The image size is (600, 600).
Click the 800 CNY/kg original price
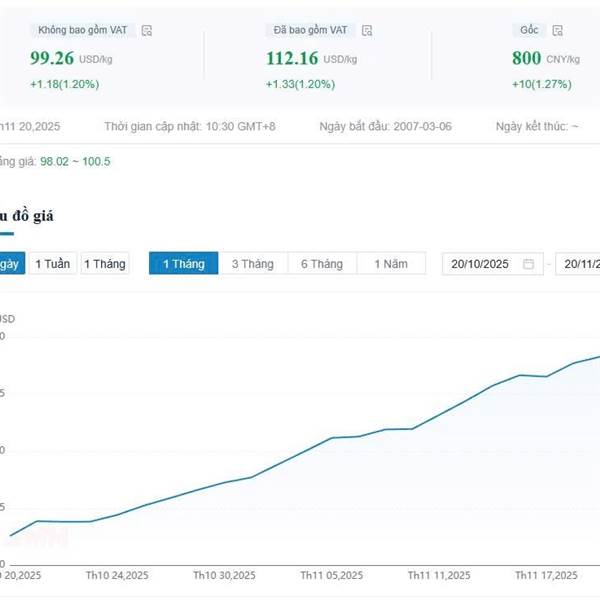pos(527,58)
